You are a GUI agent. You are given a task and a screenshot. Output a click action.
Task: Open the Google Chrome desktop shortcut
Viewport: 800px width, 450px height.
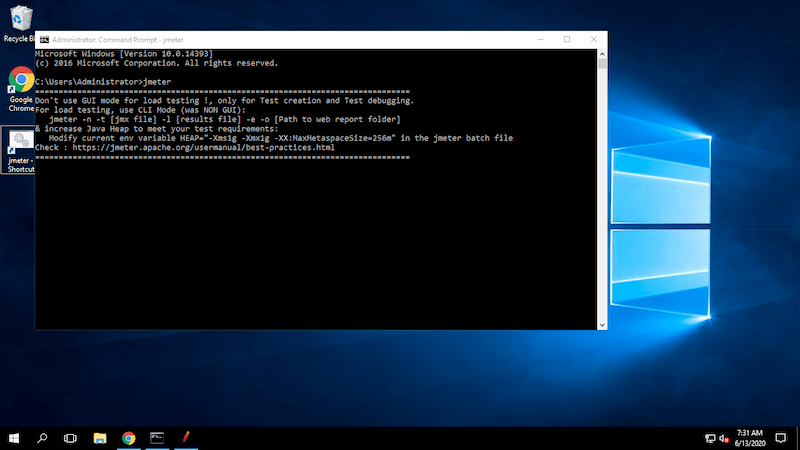click(x=21, y=89)
